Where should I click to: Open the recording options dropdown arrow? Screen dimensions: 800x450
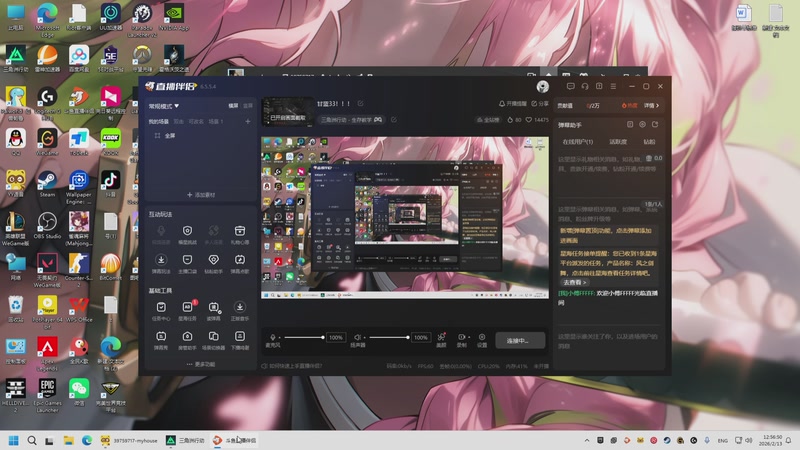pos(469,337)
